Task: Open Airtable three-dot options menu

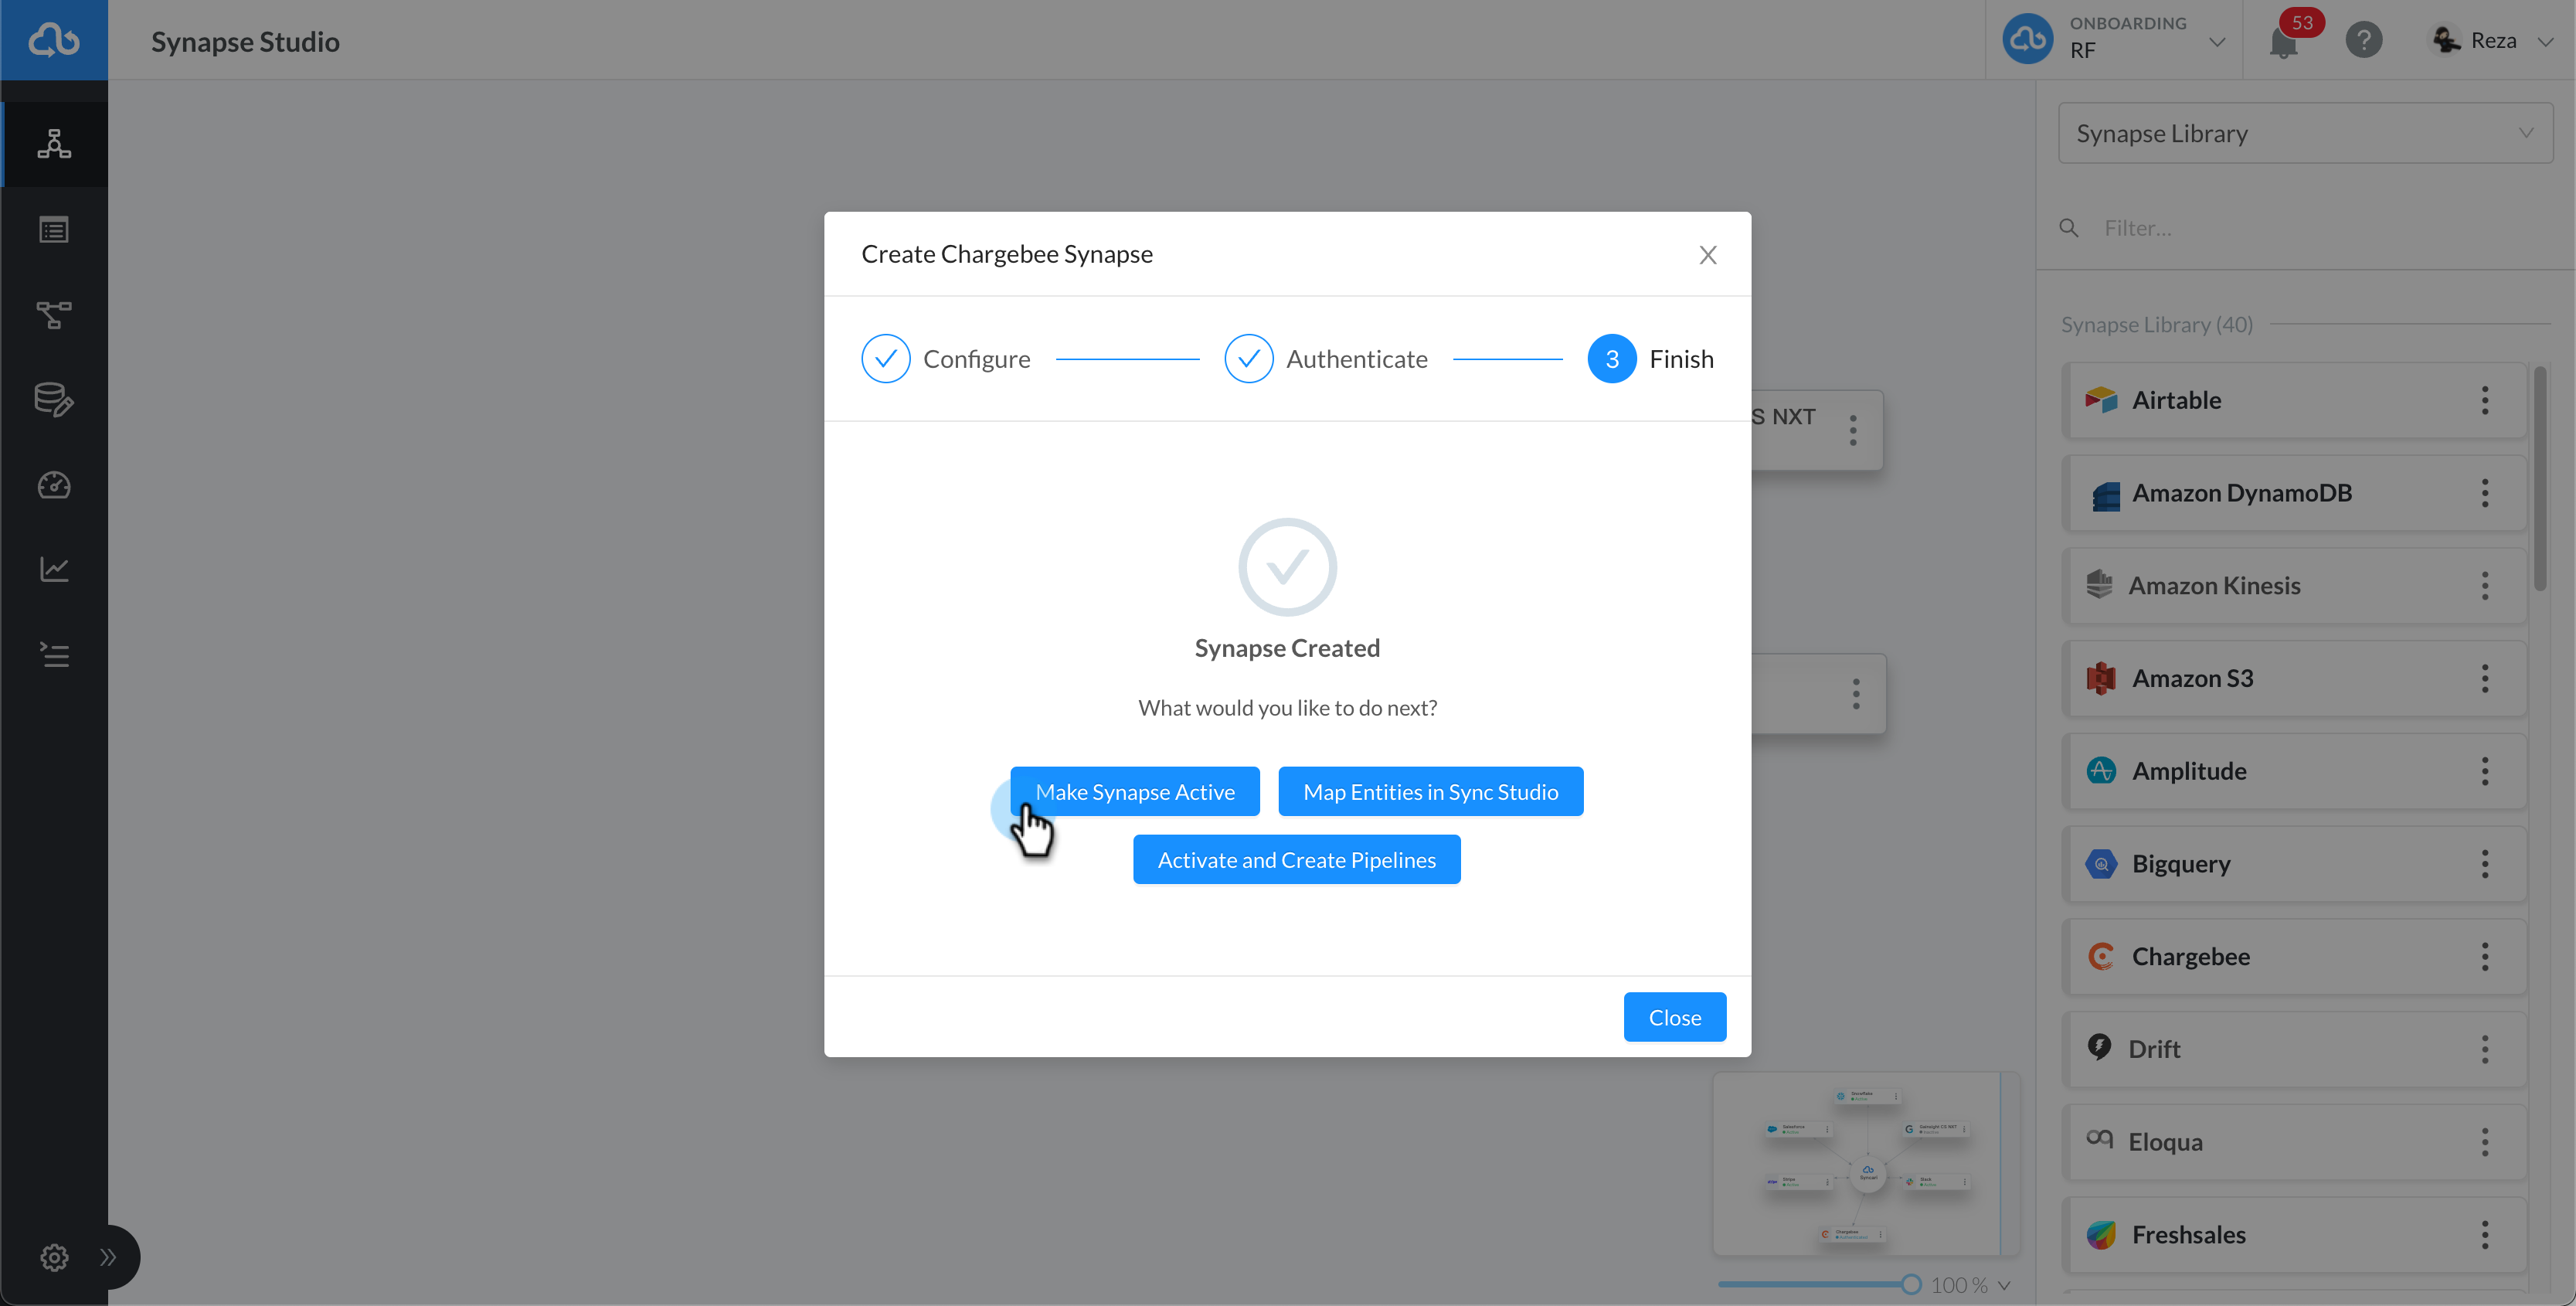Action: pyautogui.click(x=2484, y=400)
